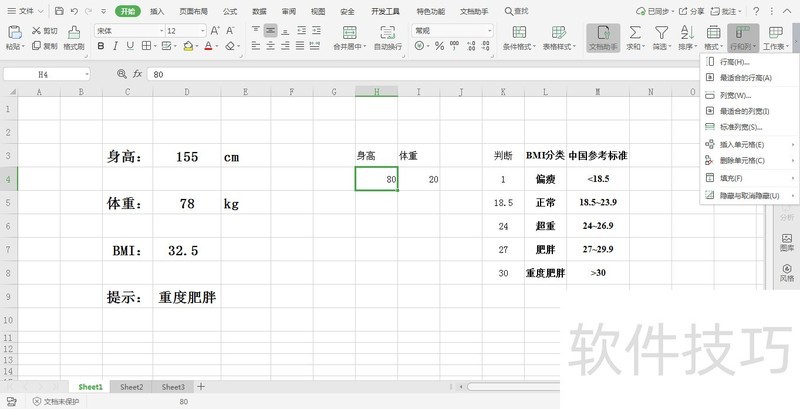Open the number format dropdown (常规)
800x409 pixels.
490,31
